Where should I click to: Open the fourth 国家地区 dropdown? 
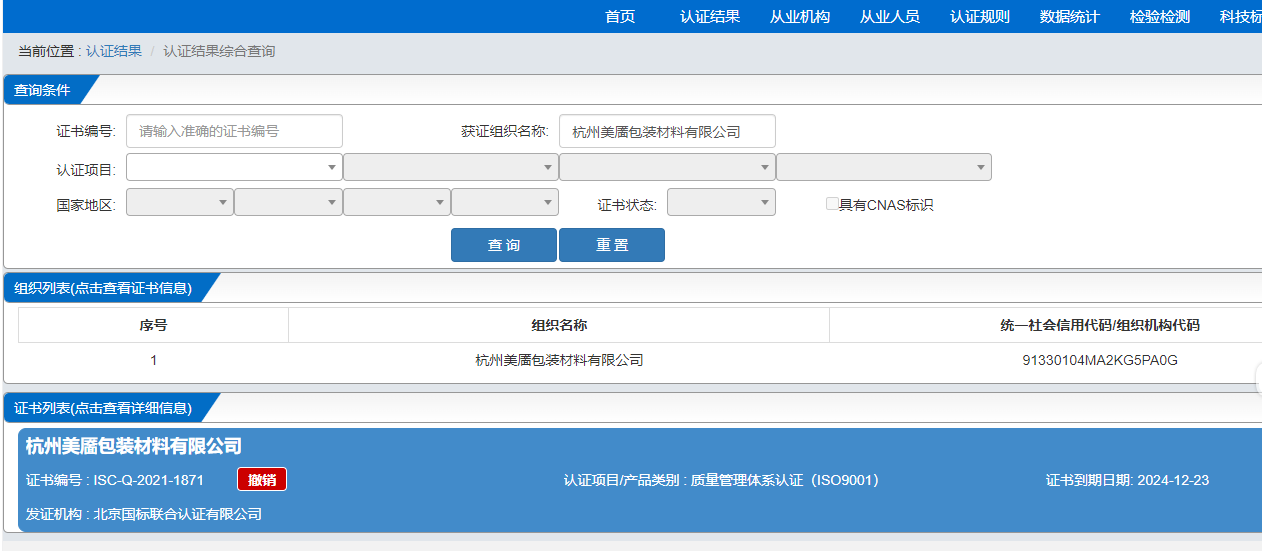(x=505, y=202)
